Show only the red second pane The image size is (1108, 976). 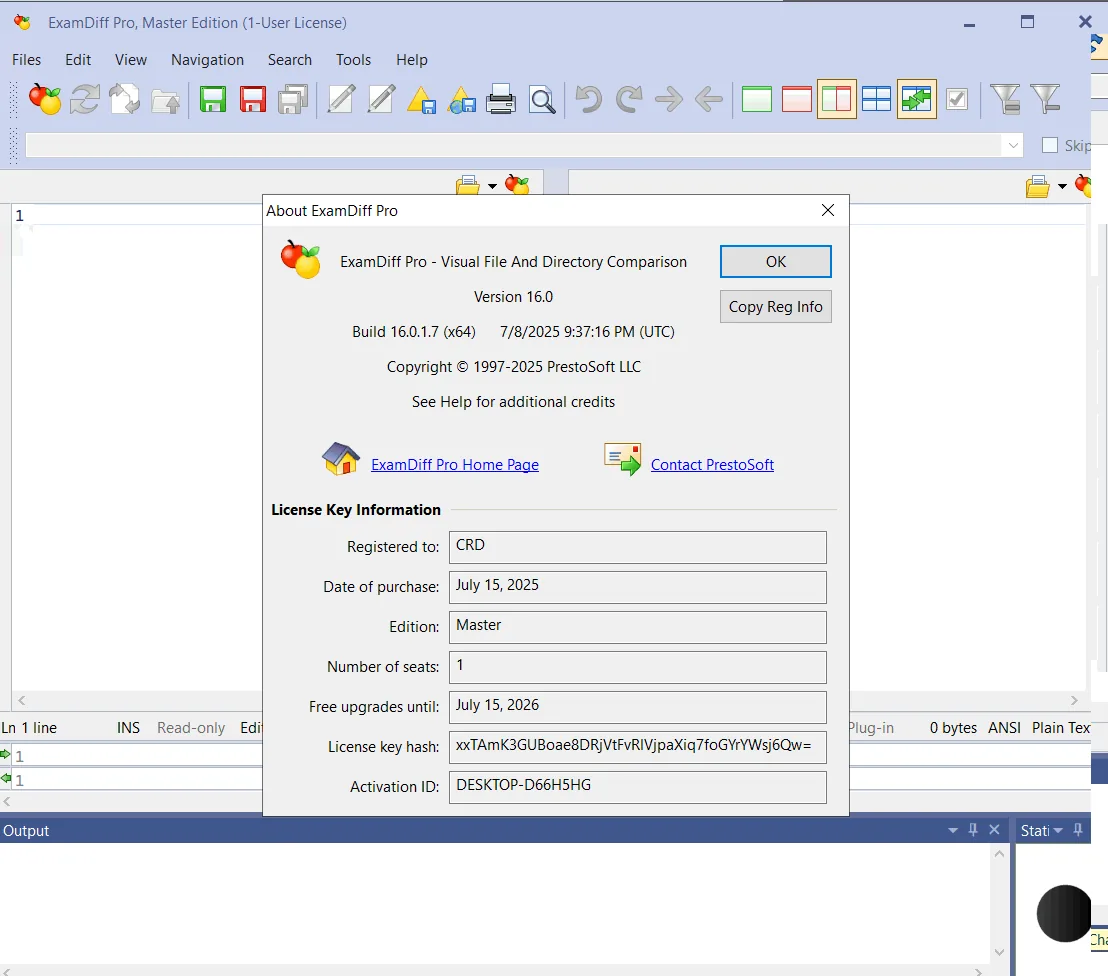coord(797,99)
